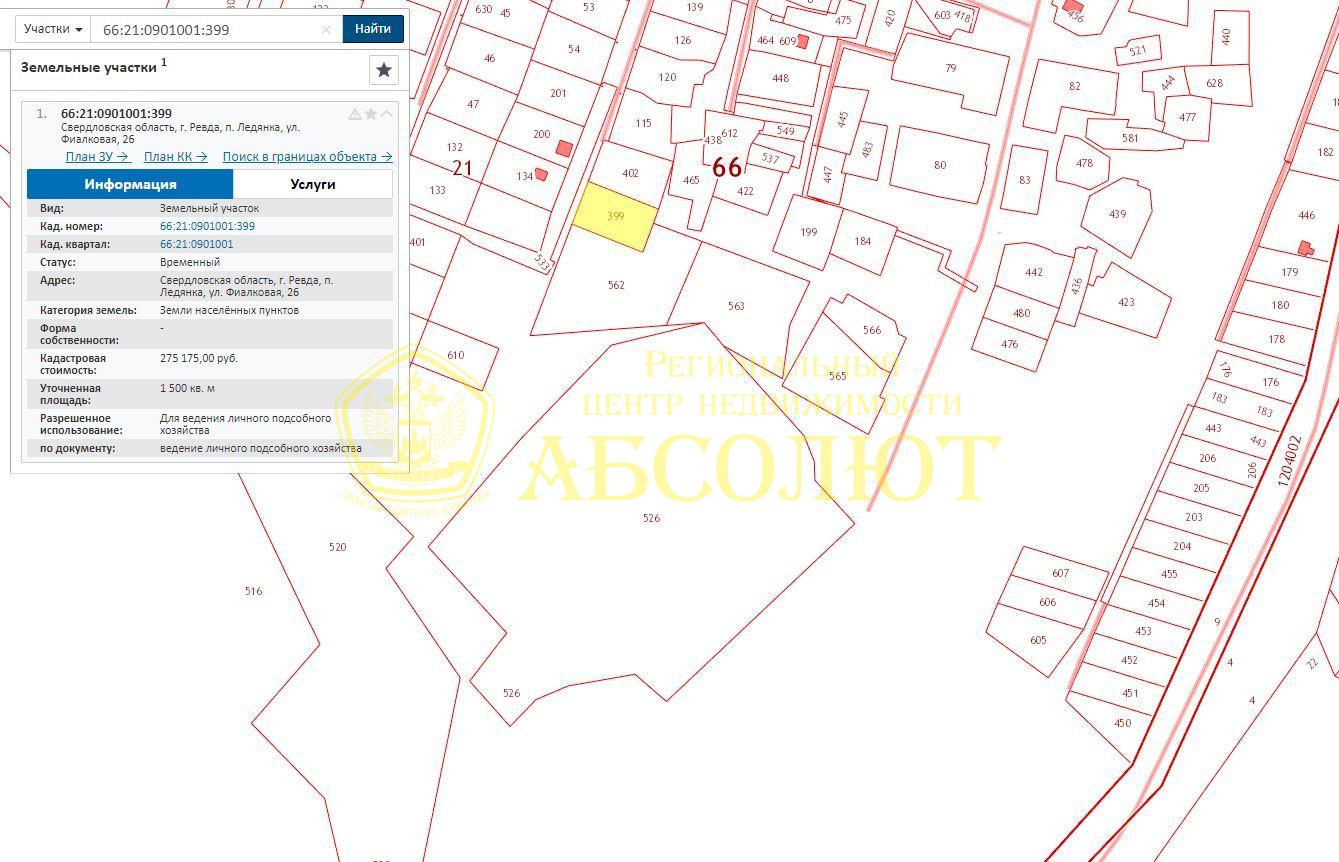Select parcel 402 on the map

tap(630, 173)
